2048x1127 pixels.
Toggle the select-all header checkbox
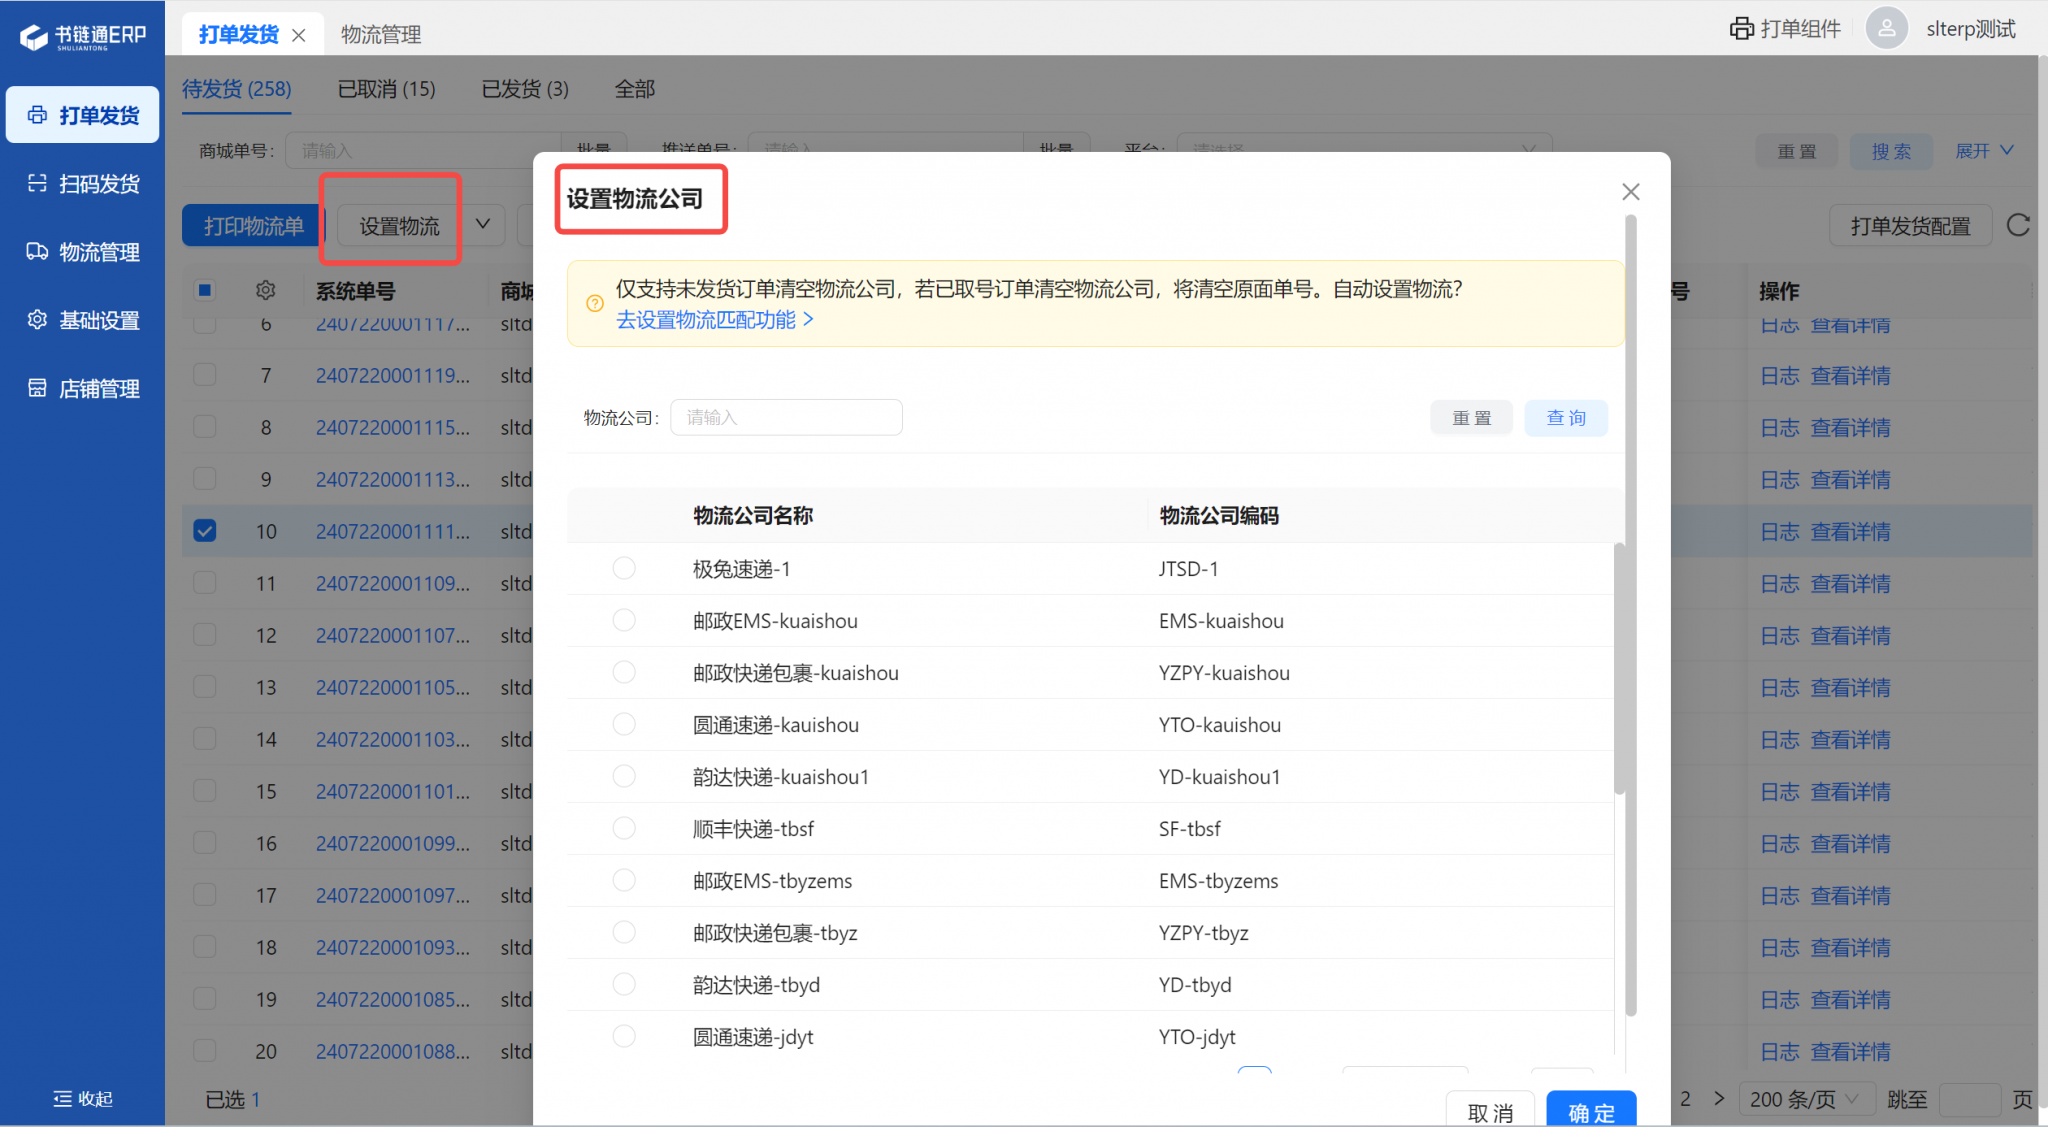(x=205, y=290)
